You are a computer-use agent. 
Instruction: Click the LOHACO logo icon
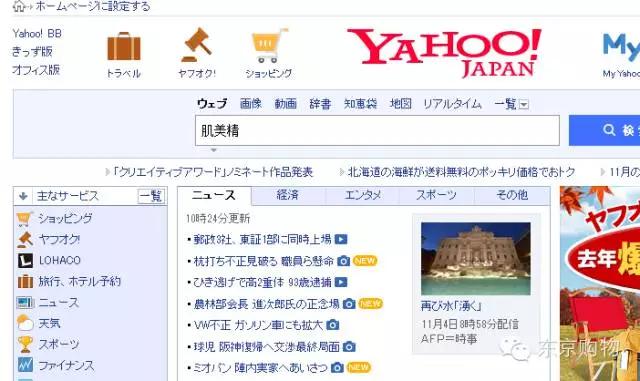click(25, 261)
